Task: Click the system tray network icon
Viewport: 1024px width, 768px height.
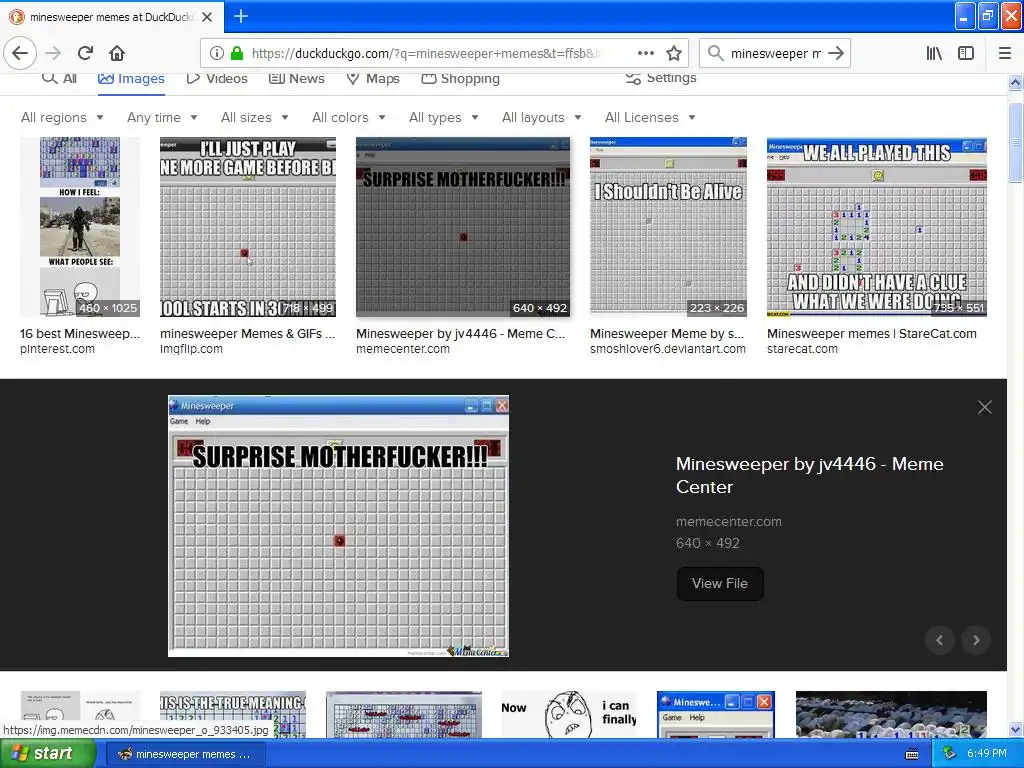Action: [950, 754]
